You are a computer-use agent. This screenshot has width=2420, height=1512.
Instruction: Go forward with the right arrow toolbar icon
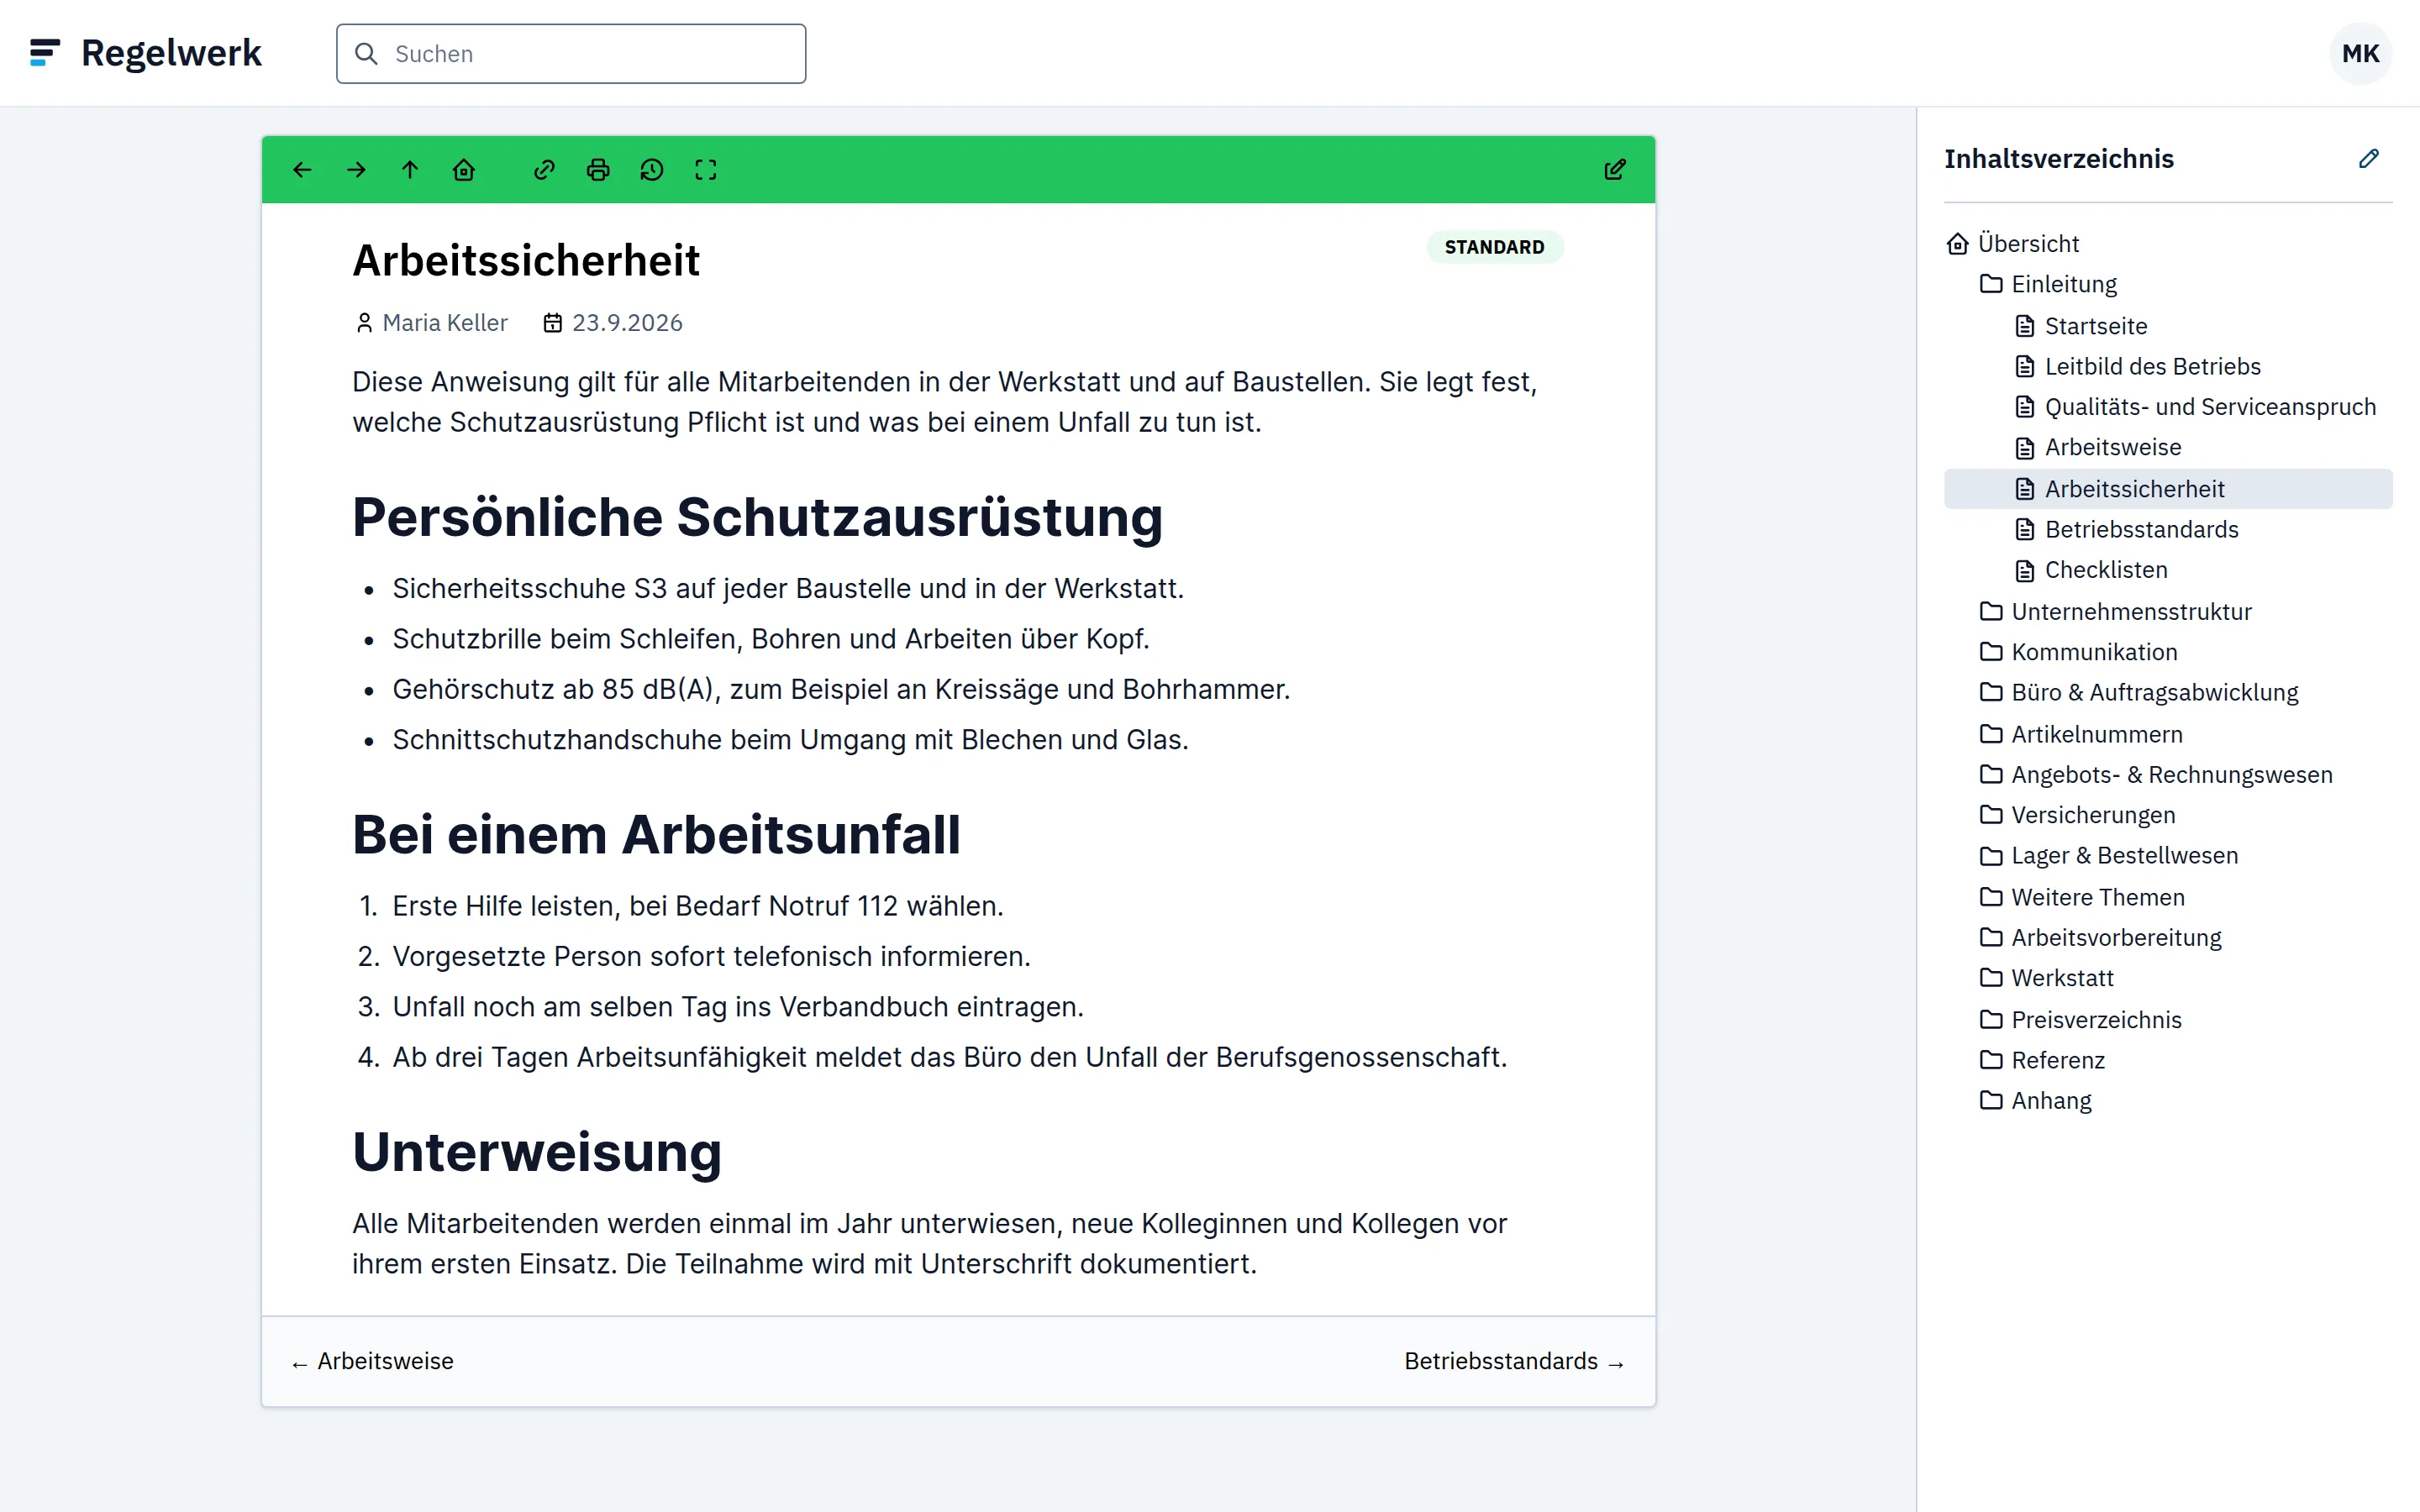click(x=356, y=170)
